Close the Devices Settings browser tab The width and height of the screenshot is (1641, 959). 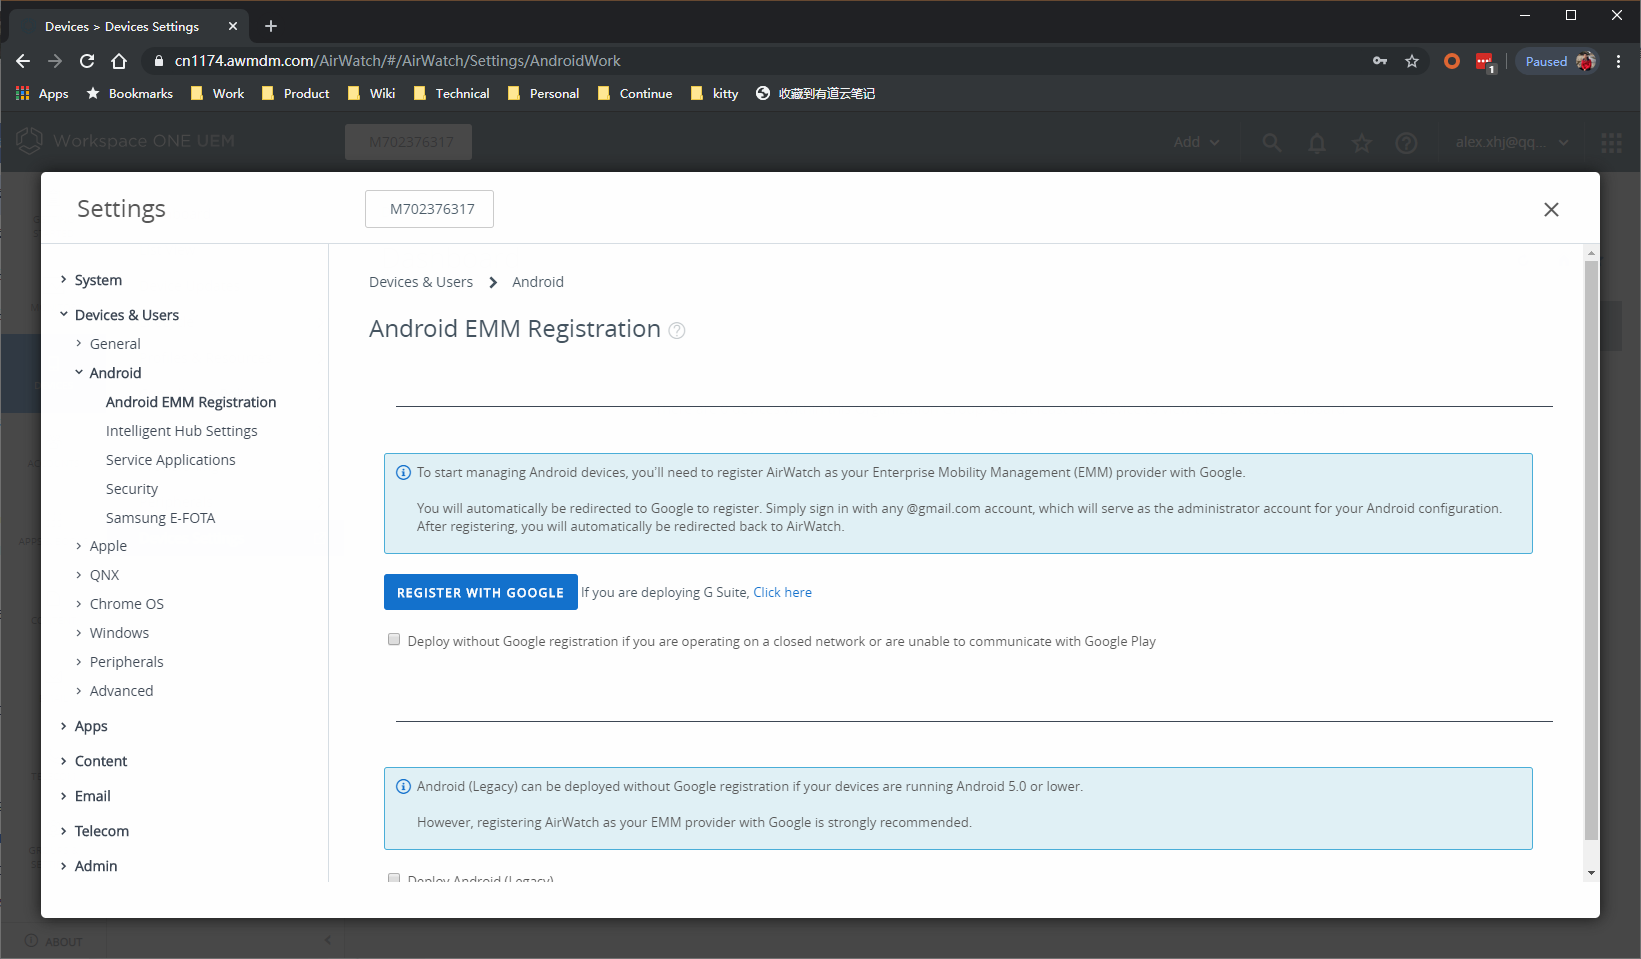click(233, 26)
